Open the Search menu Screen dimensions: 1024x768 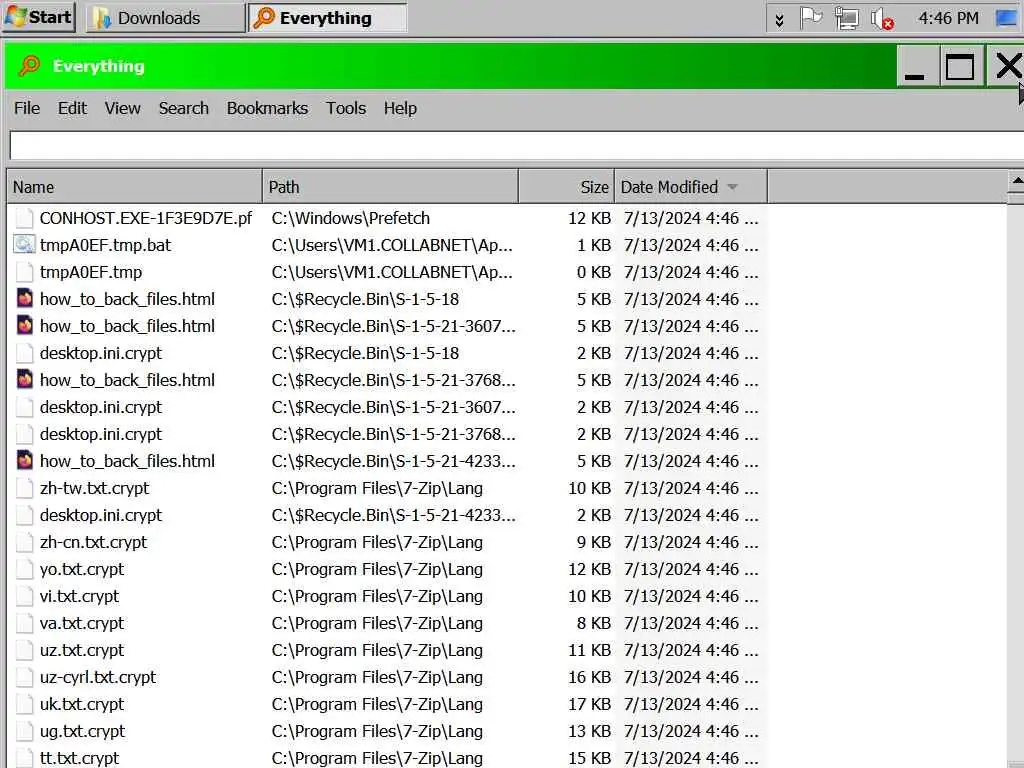coord(184,108)
